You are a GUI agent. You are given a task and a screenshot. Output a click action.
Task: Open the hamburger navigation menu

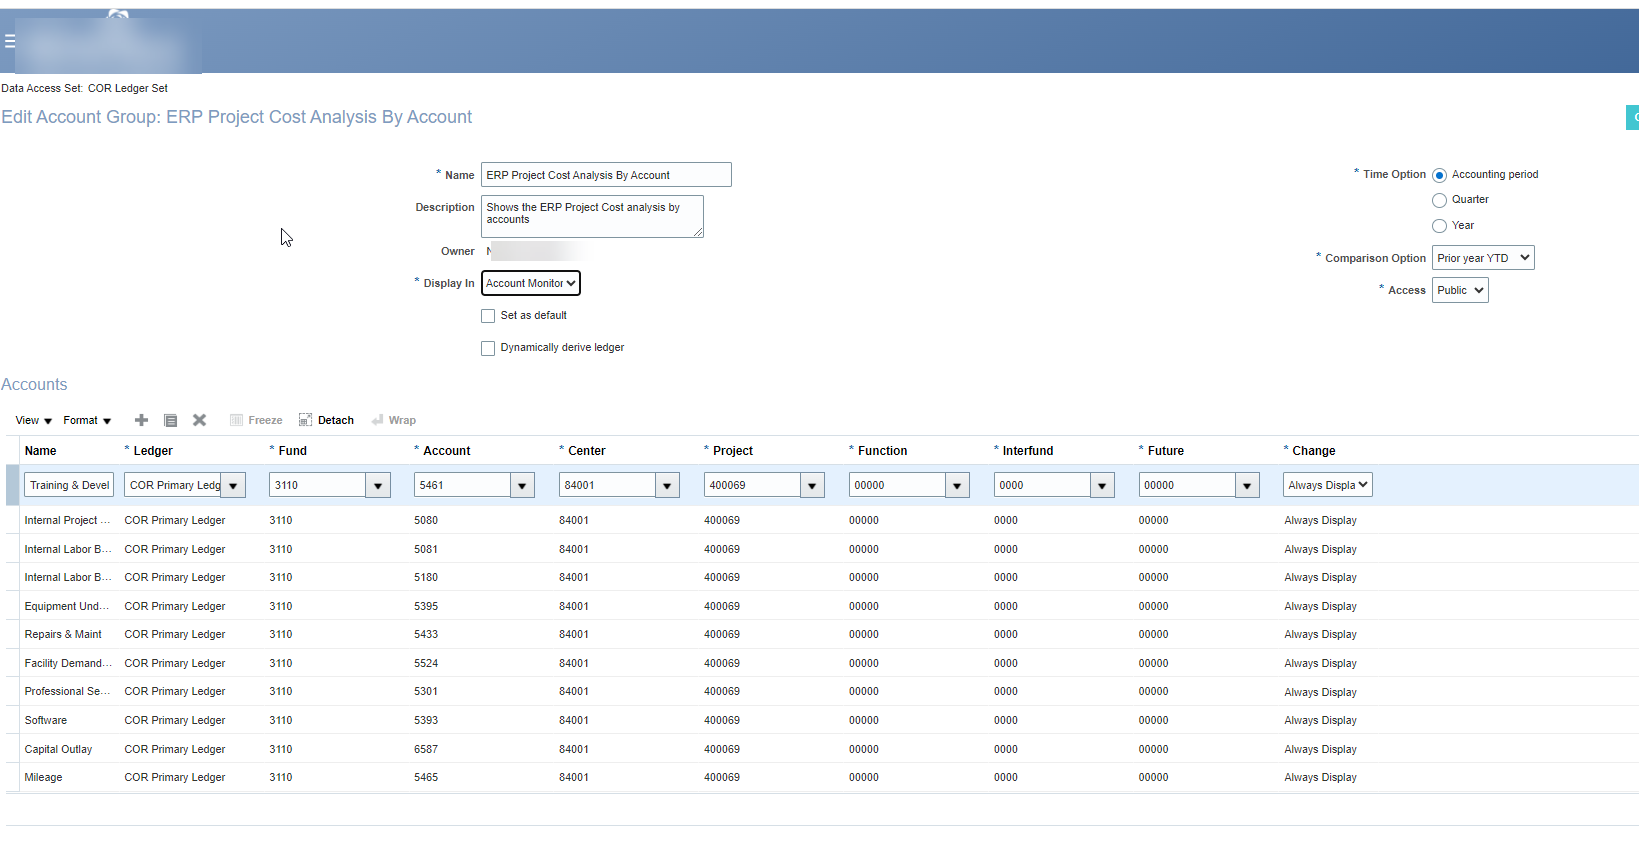click(x=9, y=41)
